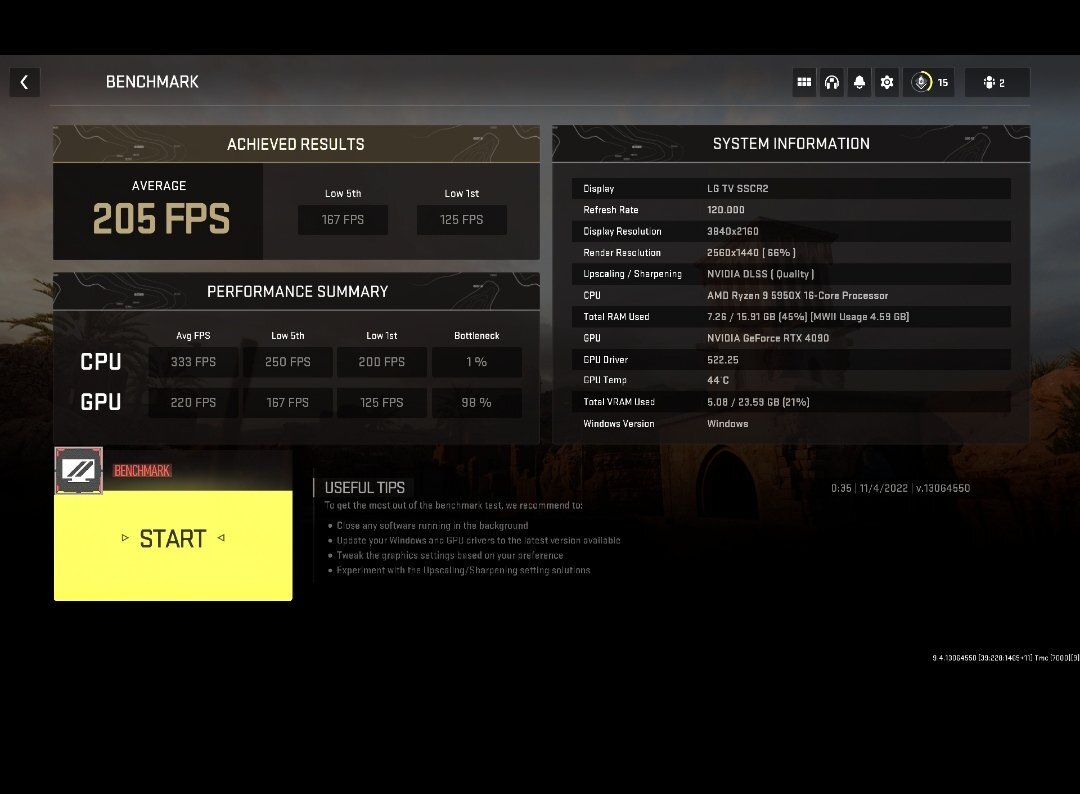Click the 205 FPS average value

161,219
